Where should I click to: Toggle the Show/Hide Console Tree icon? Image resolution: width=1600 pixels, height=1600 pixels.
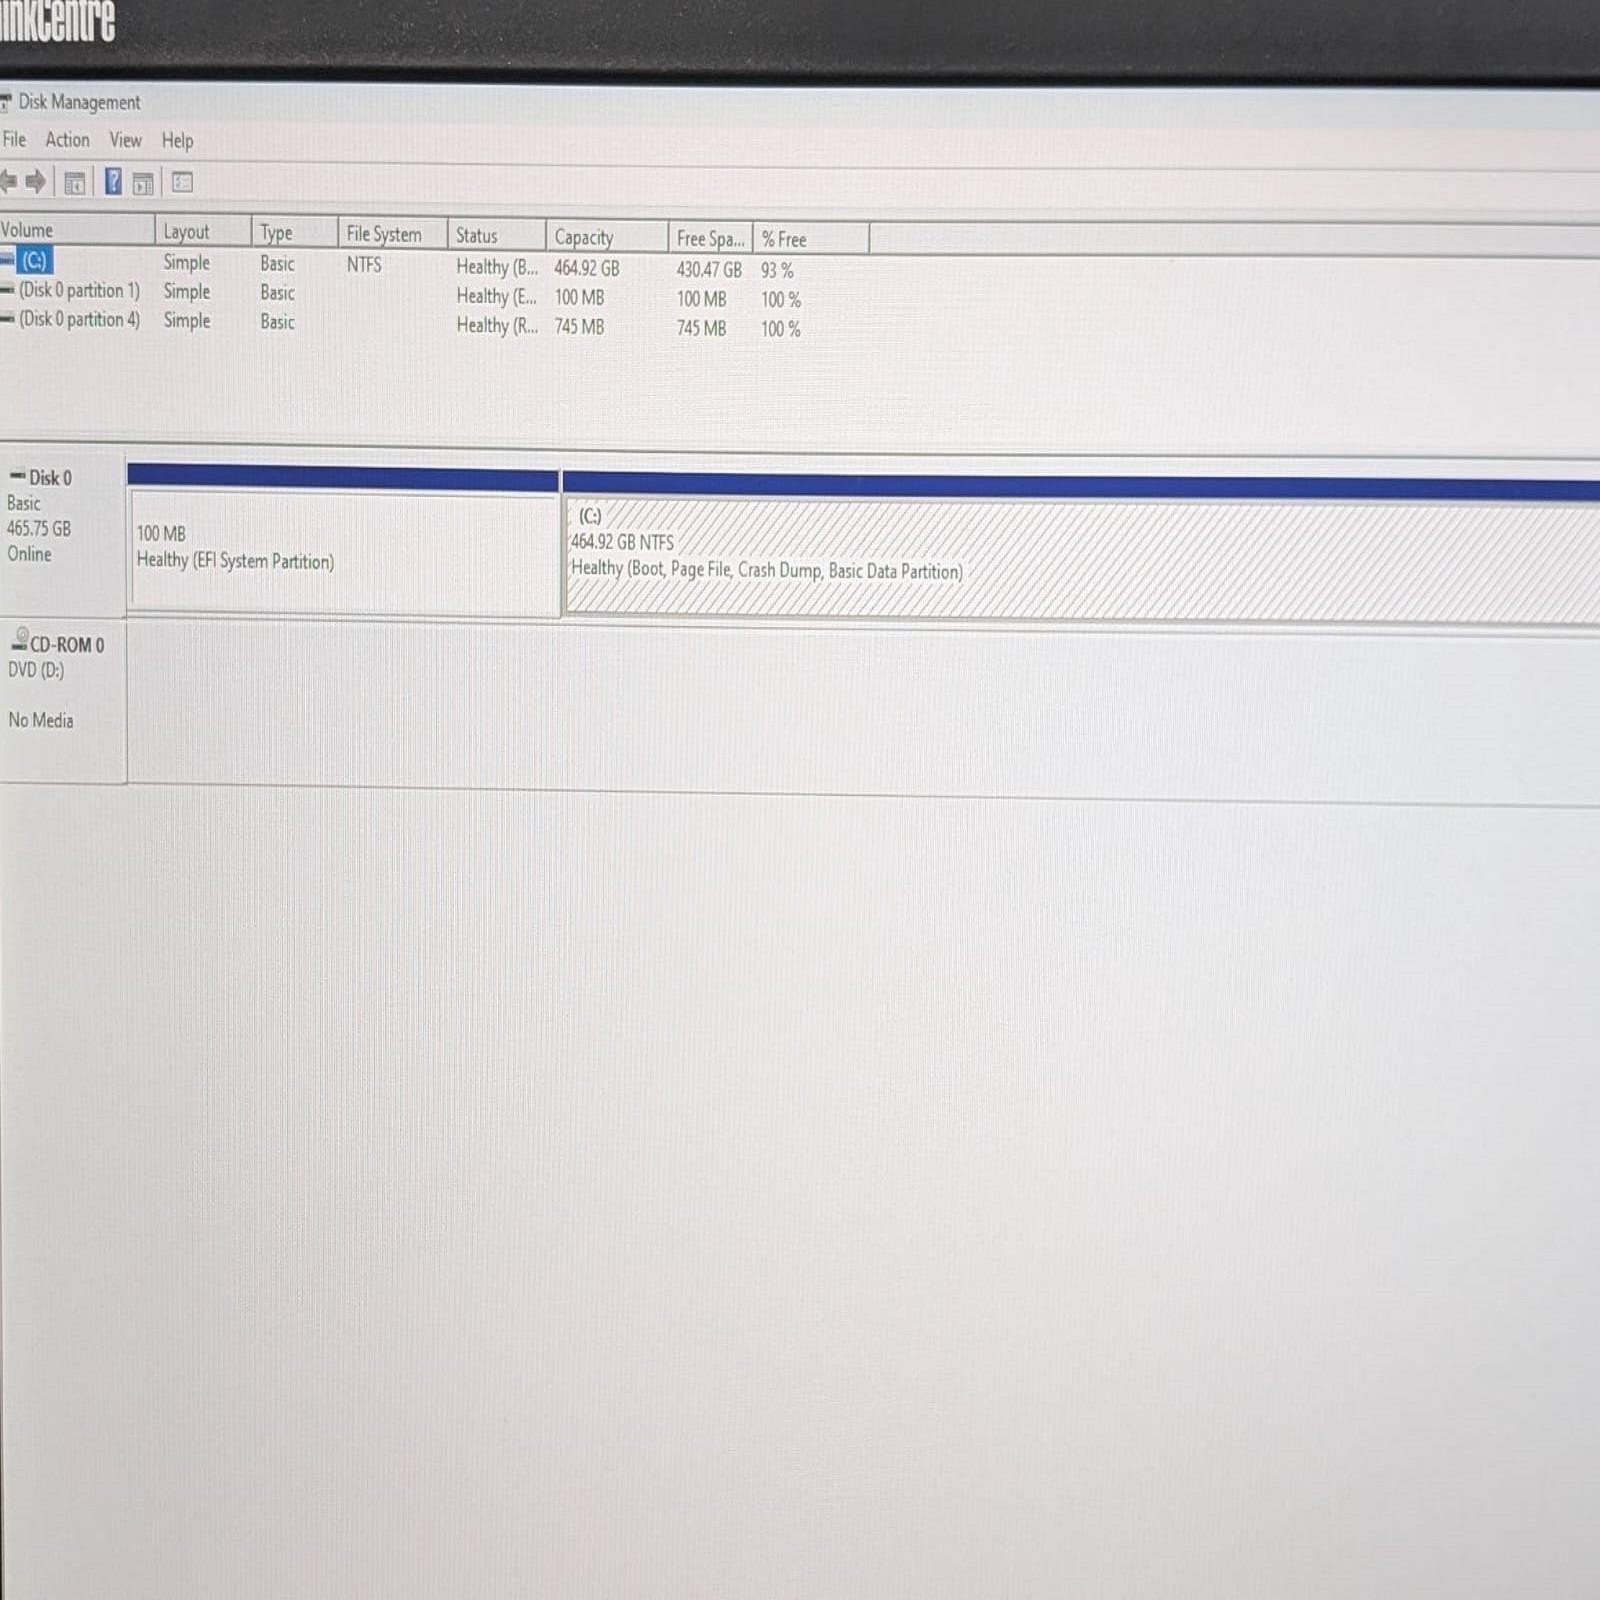[x=74, y=182]
